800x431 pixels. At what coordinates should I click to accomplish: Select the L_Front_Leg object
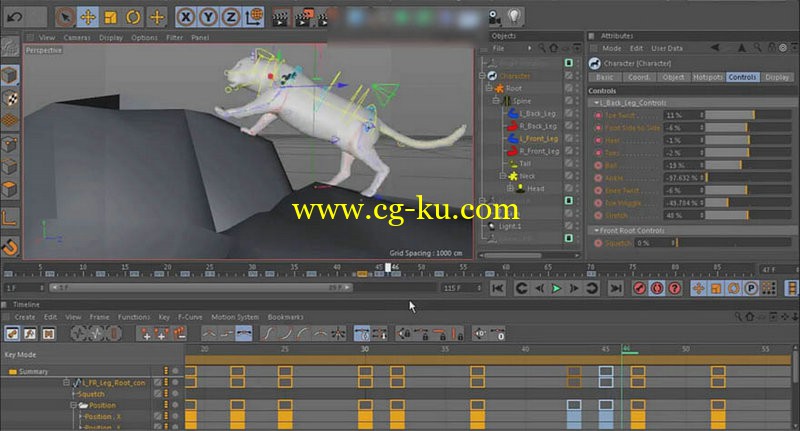(x=539, y=139)
